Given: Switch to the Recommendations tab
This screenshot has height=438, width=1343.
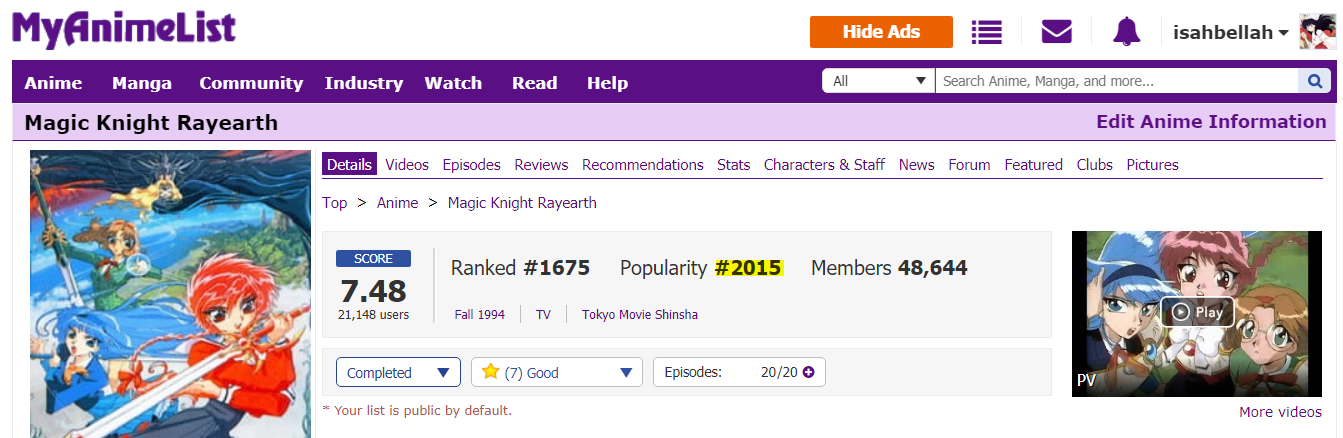Looking at the screenshot, I should 643,164.
